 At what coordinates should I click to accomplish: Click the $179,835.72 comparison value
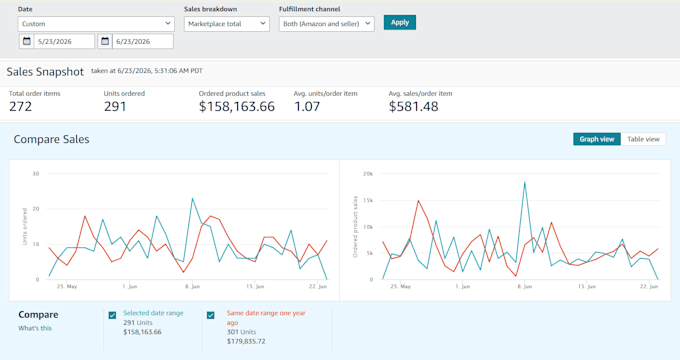pos(246,341)
